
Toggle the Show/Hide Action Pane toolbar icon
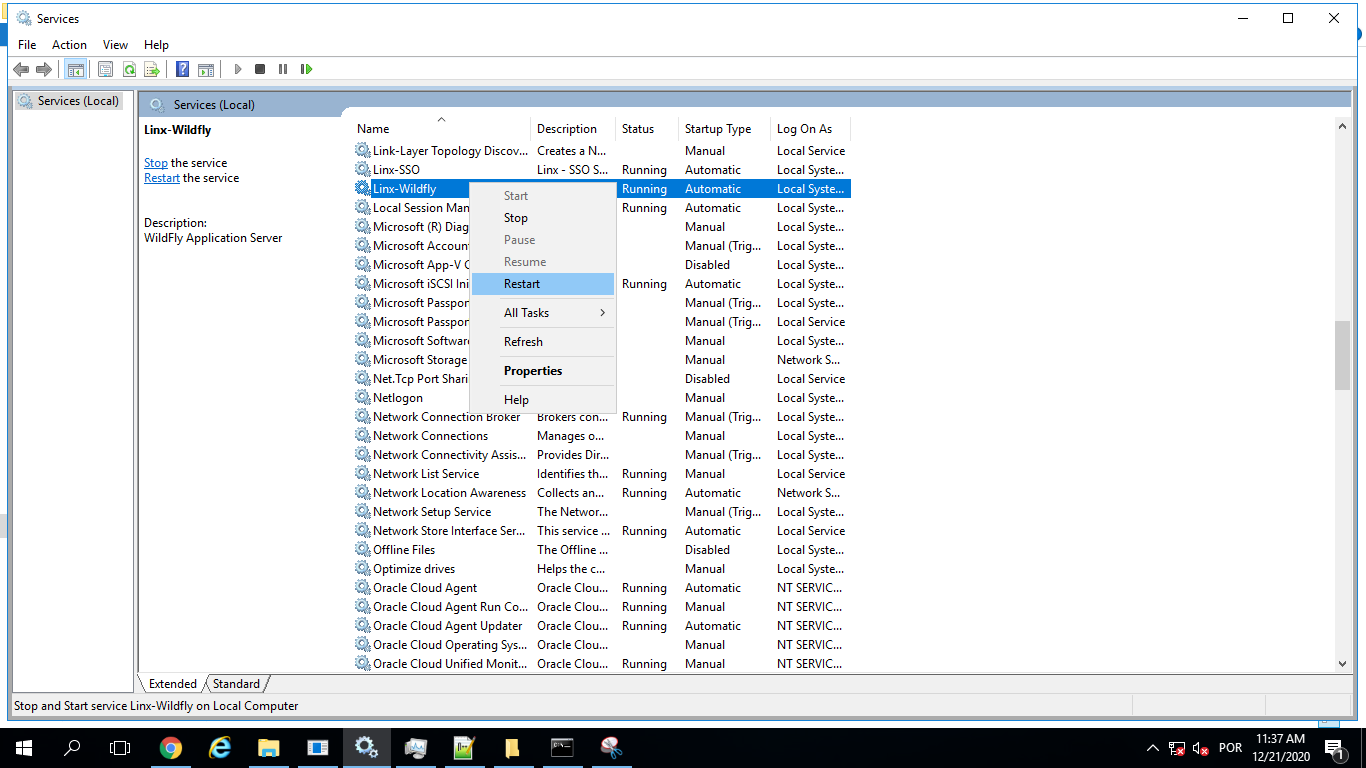(206, 69)
